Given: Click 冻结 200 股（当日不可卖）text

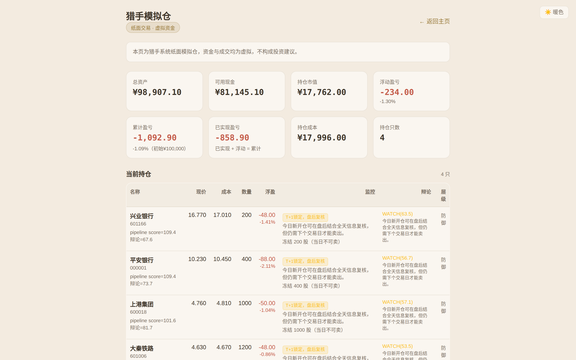Looking at the screenshot, I should coord(311,242).
